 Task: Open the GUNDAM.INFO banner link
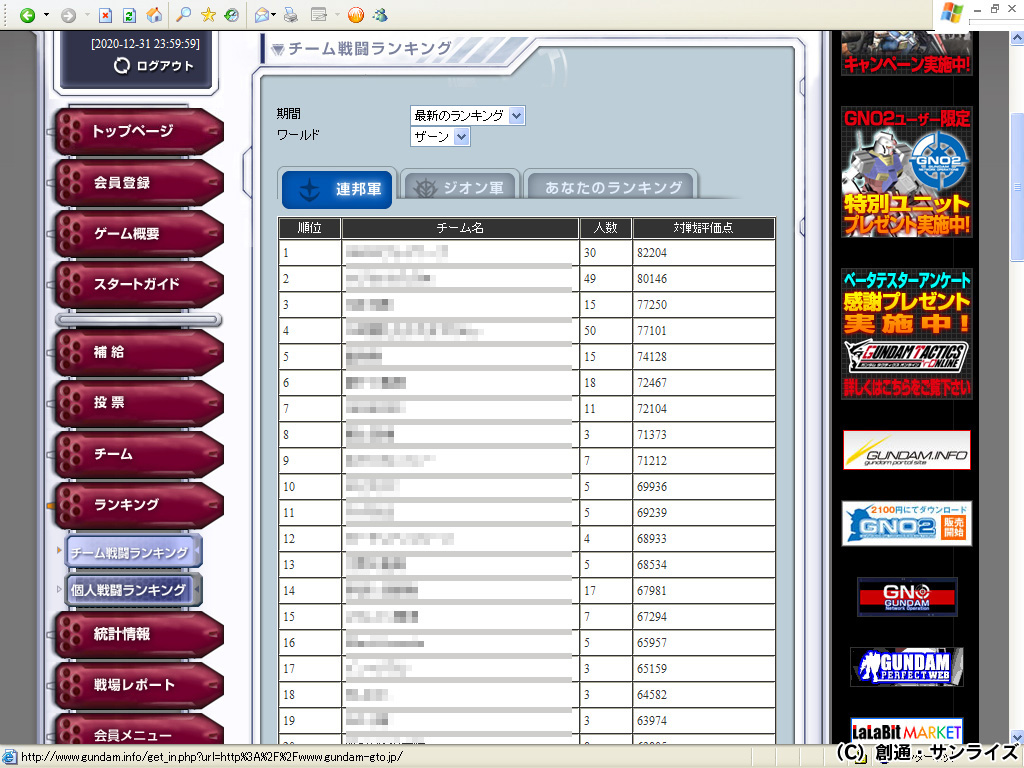906,450
